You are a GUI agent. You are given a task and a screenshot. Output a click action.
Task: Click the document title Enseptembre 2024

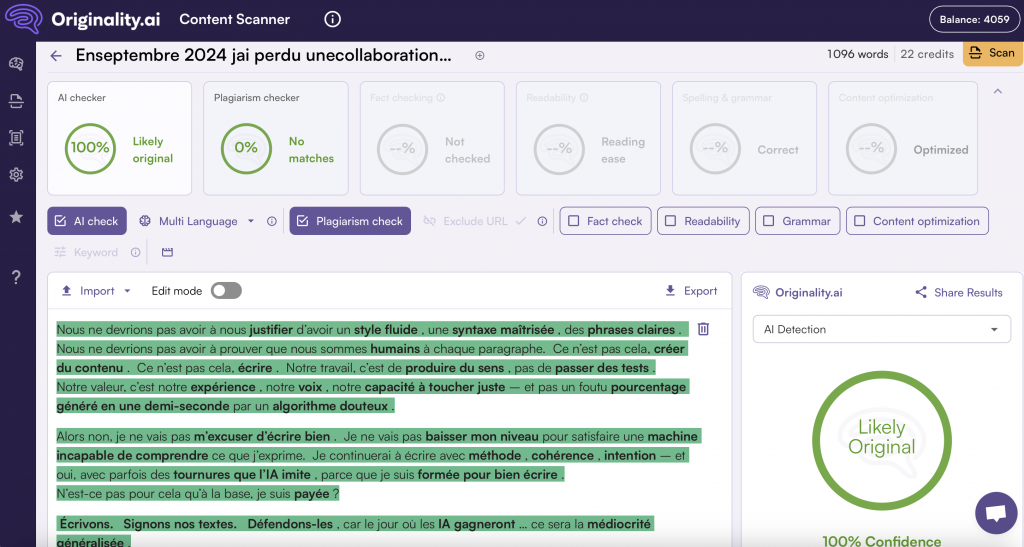click(x=264, y=55)
